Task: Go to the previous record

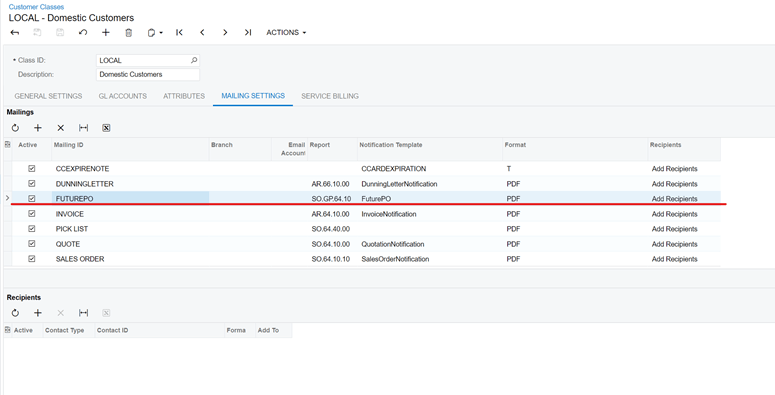Action: coord(202,33)
